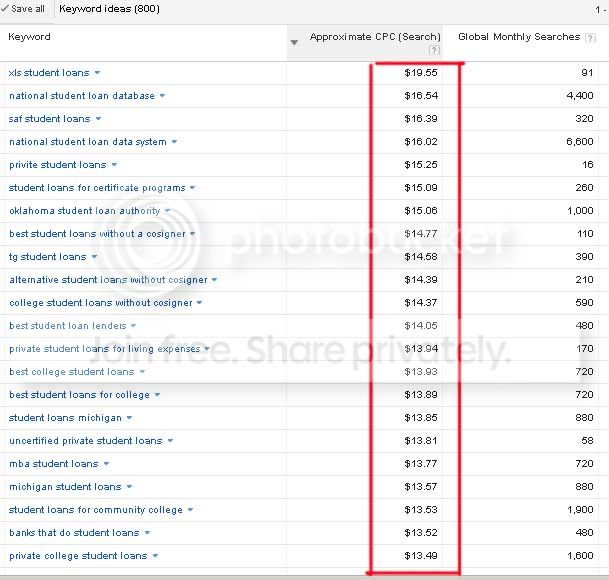Open dropdown for banks that do student loans
Image resolution: width=609 pixels, height=580 pixels.
coord(147,533)
